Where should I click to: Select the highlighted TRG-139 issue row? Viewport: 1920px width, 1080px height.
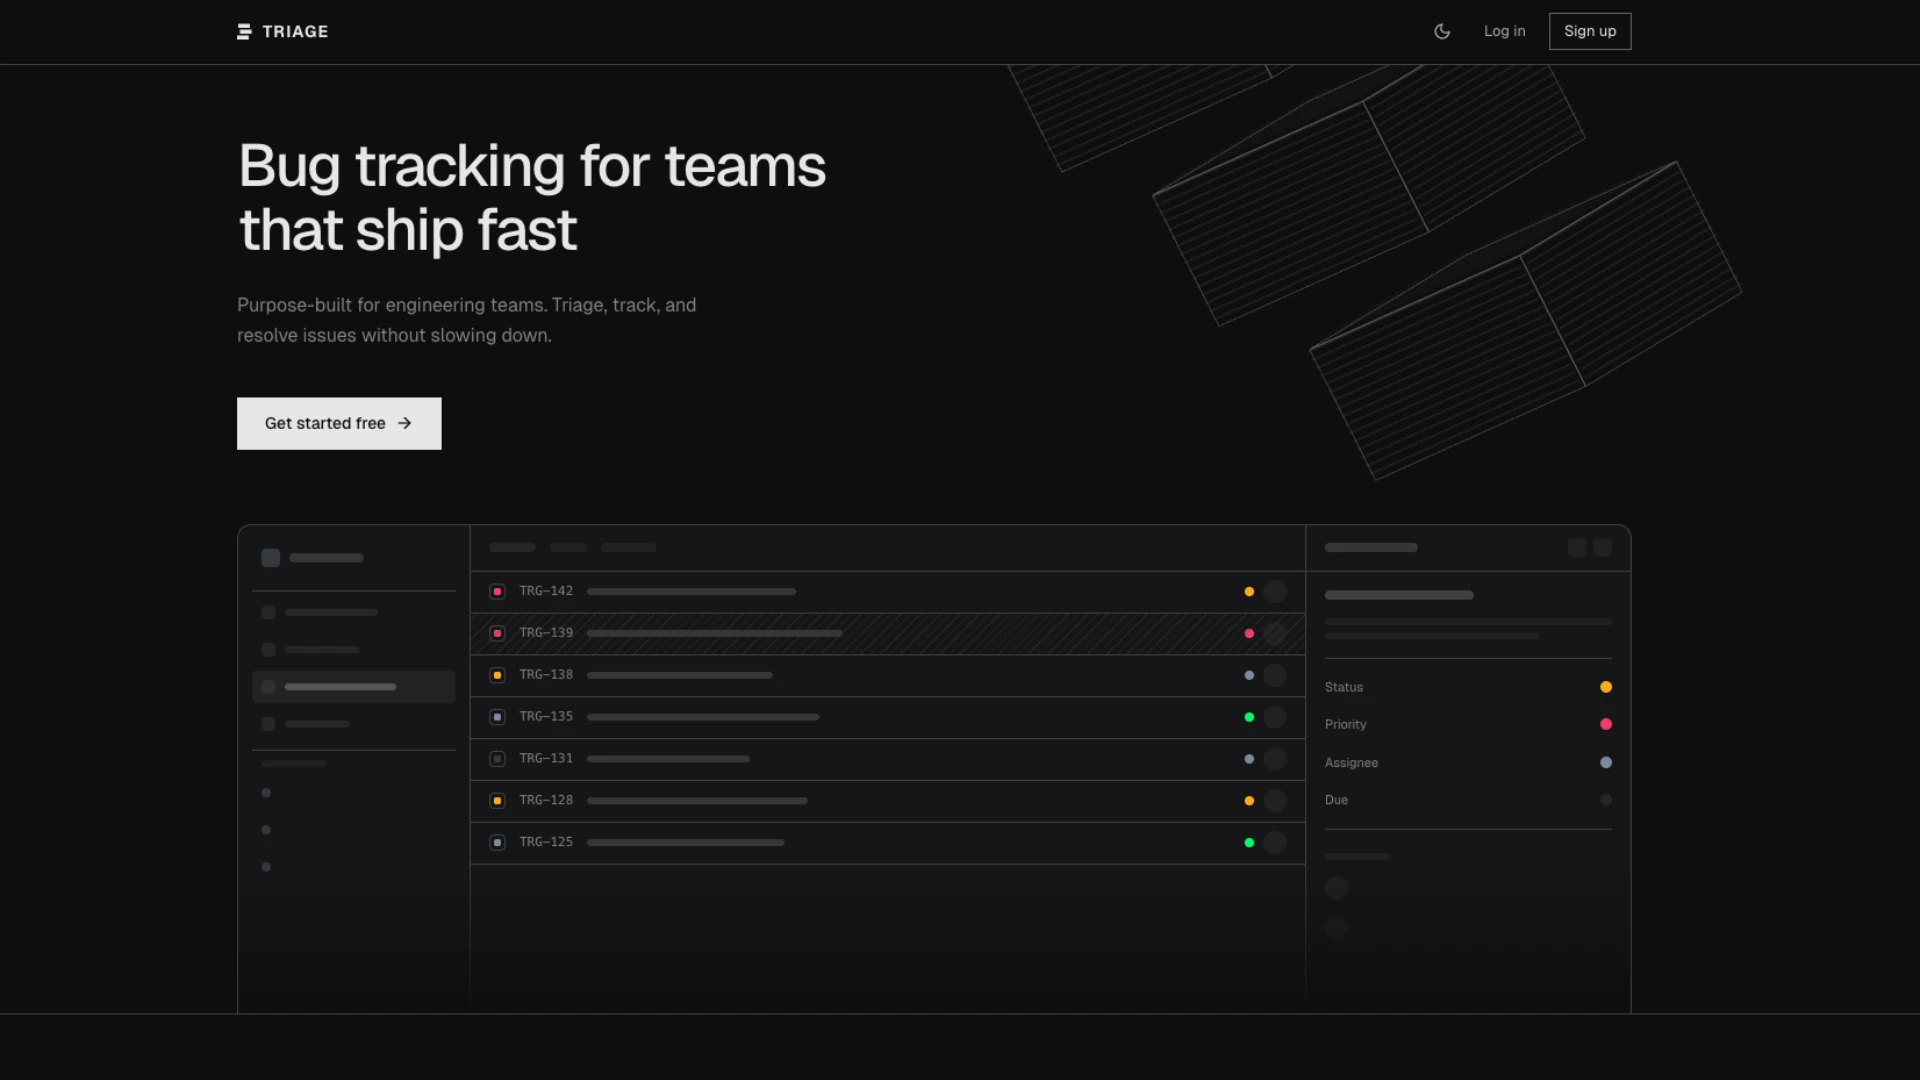tap(887, 633)
